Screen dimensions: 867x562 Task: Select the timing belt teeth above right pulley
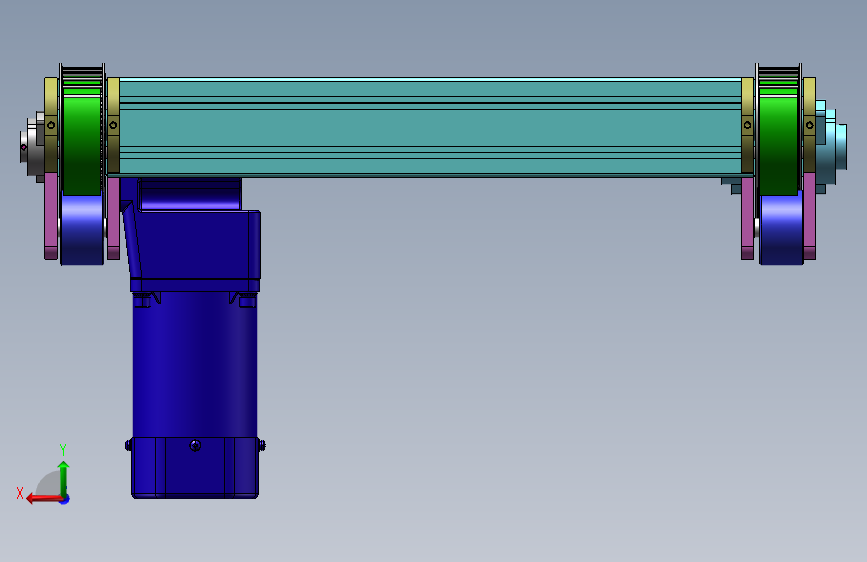(x=779, y=75)
